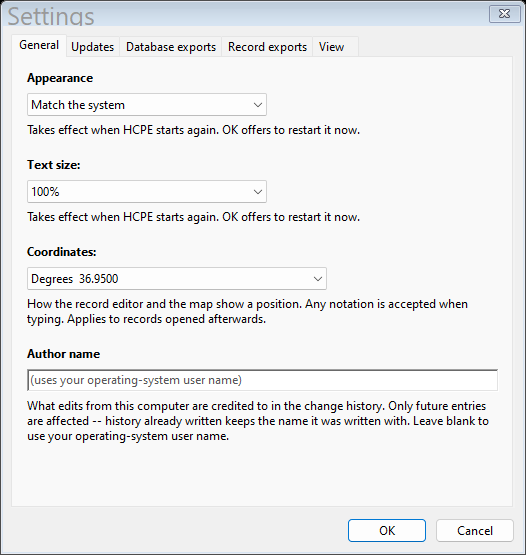The width and height of the screenshot is (526, 555).
Task: Switch to the General tab
Action: point(39,45)
